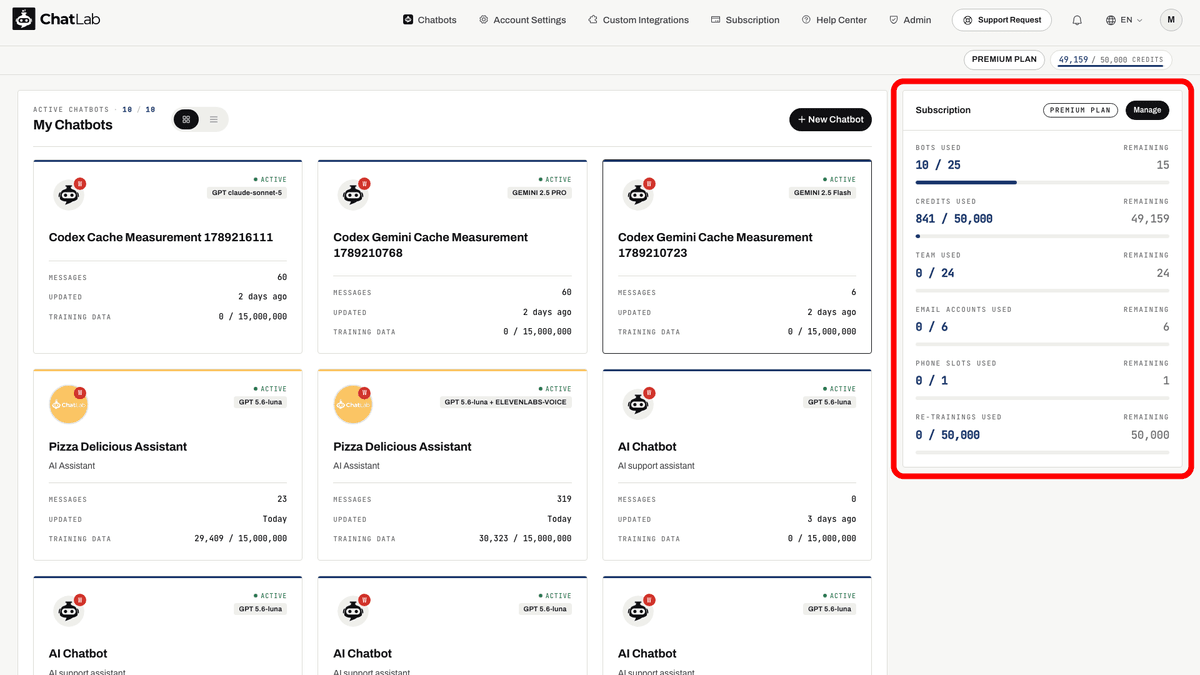The image size is (1200, 675).
Task: Click the 0 / 24 team used value
Action: (935, 273)
